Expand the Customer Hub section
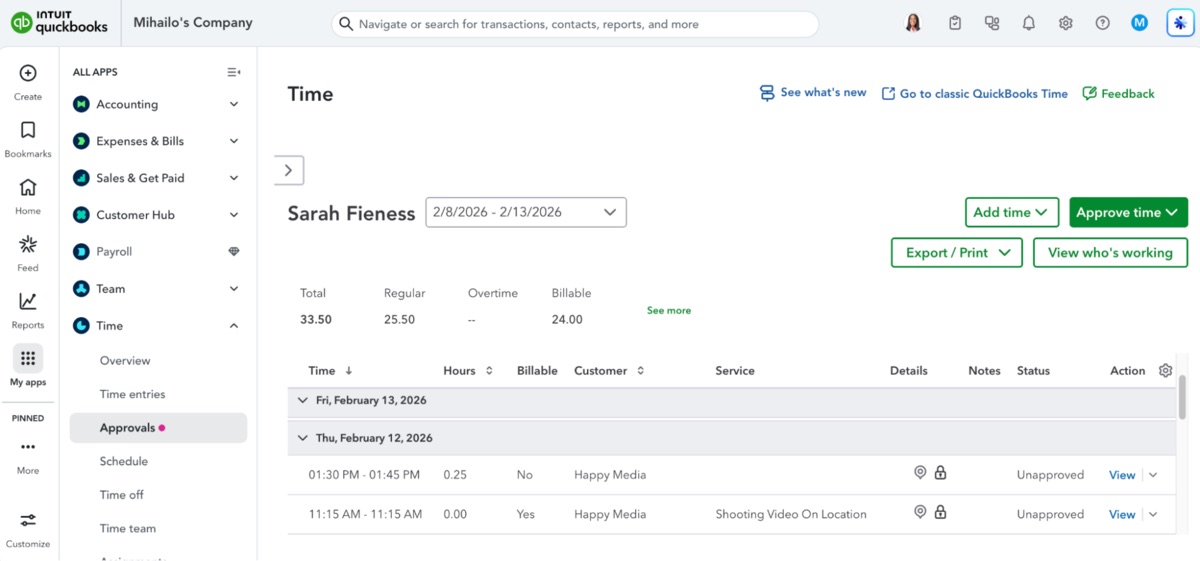Image resolution: width=1200 pixels, height=561 pixels. click(234, 215)
